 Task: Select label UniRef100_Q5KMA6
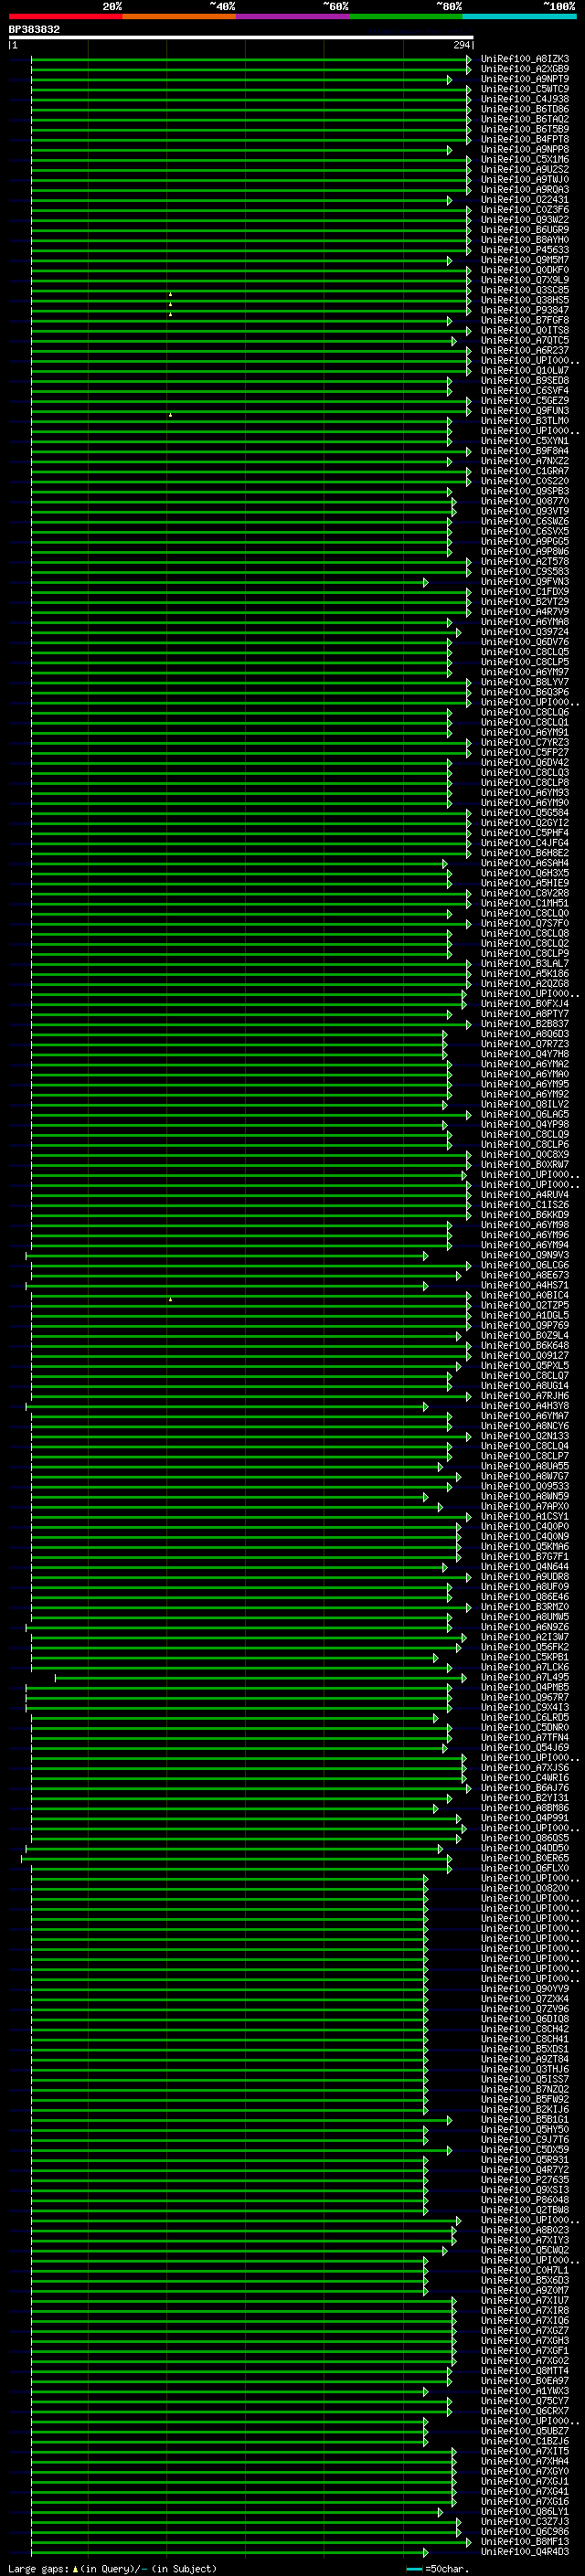tap(525, 1546)
